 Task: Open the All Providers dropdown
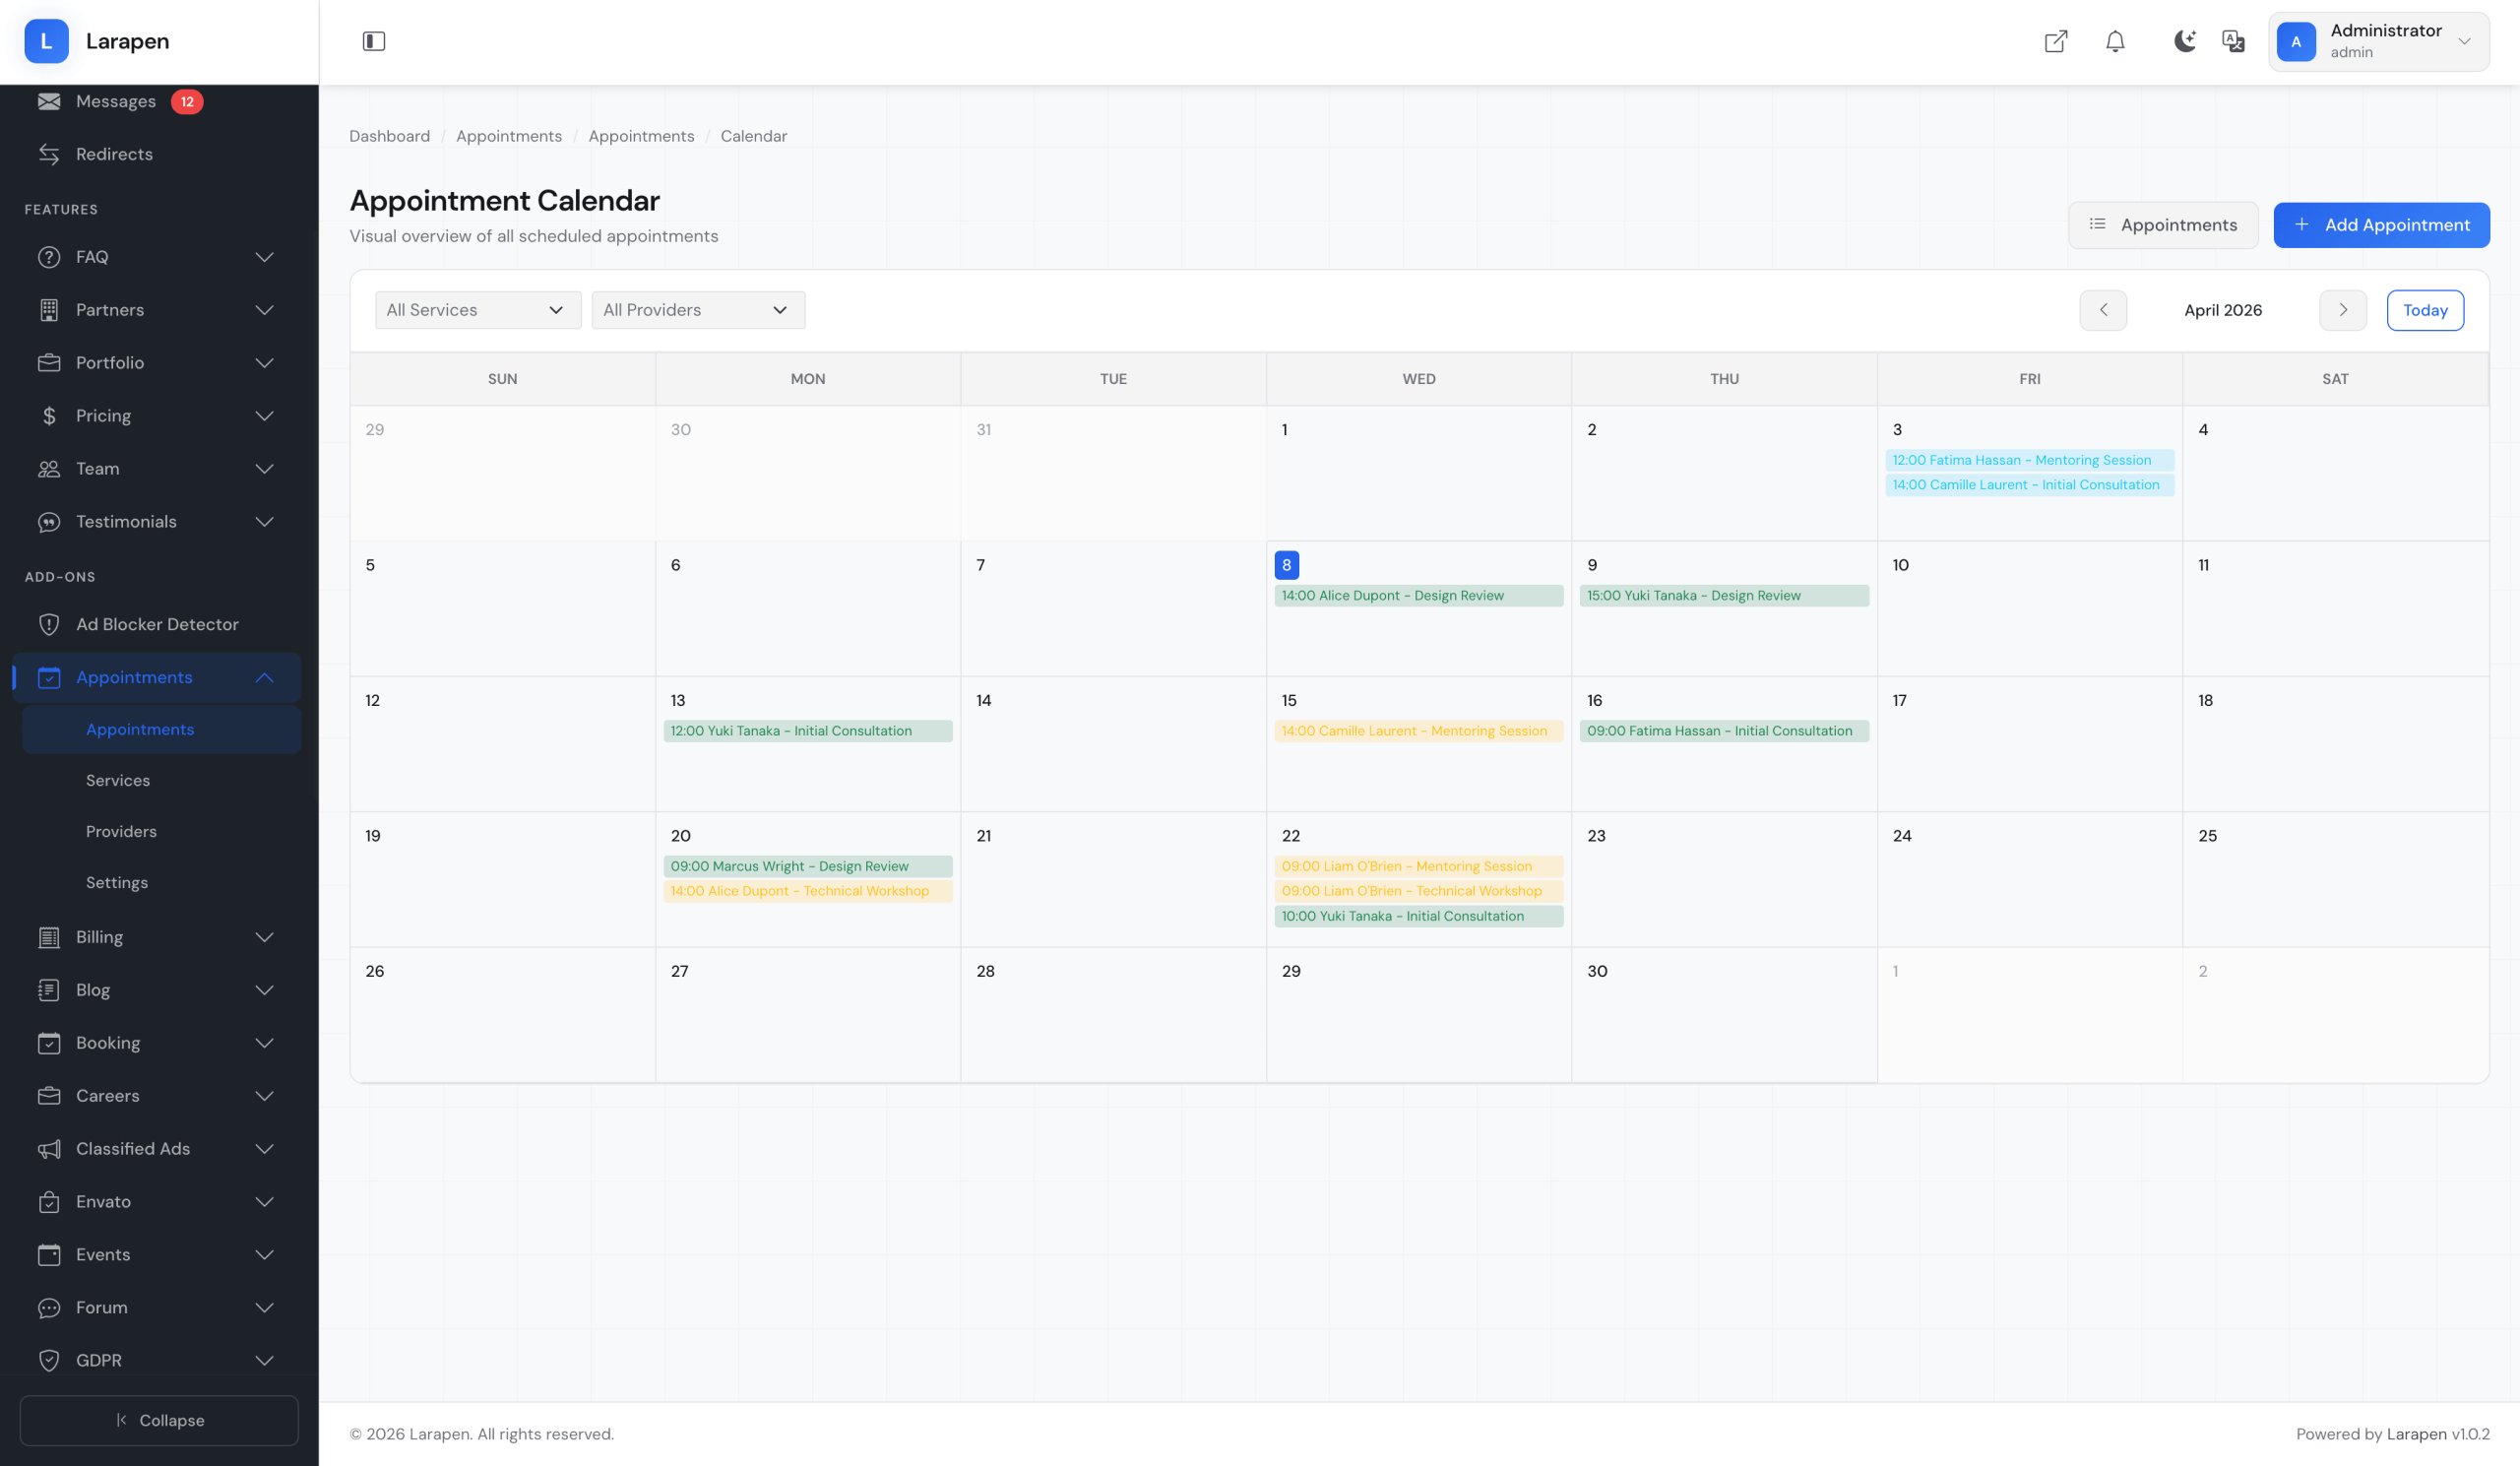(x=697, y=310)
